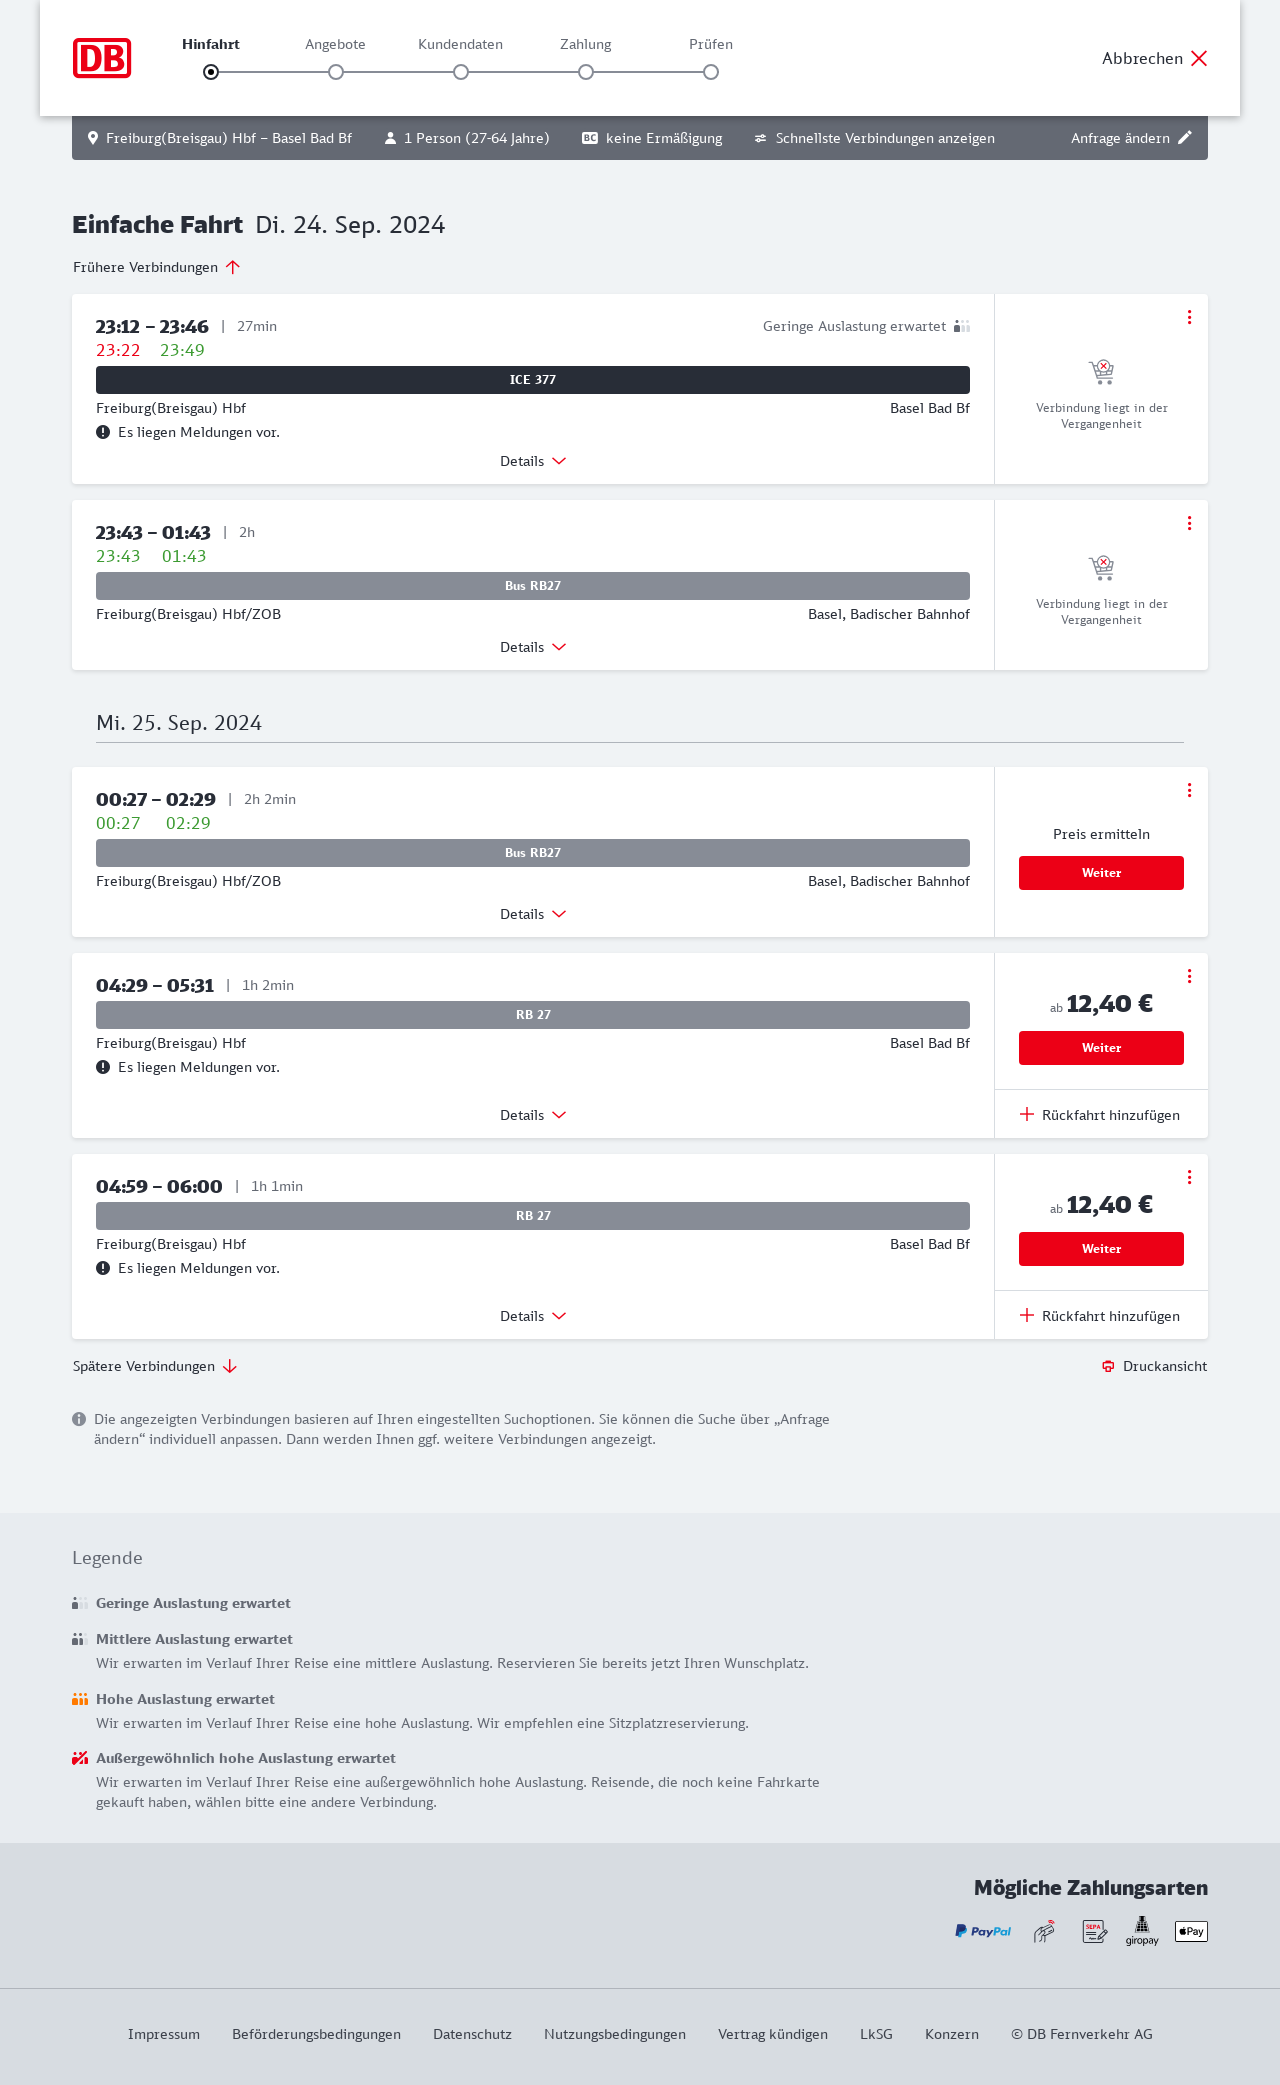Select the Hinfahrt step indicator
1280x2085 pixels.
pos(211,72)
